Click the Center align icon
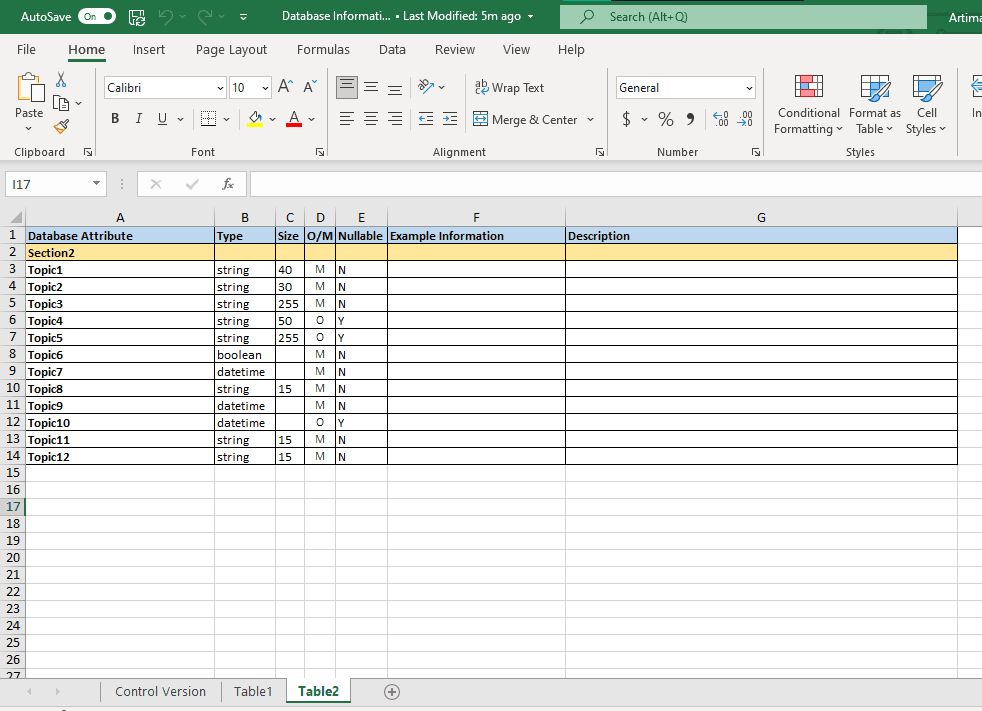Viewport: 982px width, 711px height. click(x=371, y=118)
